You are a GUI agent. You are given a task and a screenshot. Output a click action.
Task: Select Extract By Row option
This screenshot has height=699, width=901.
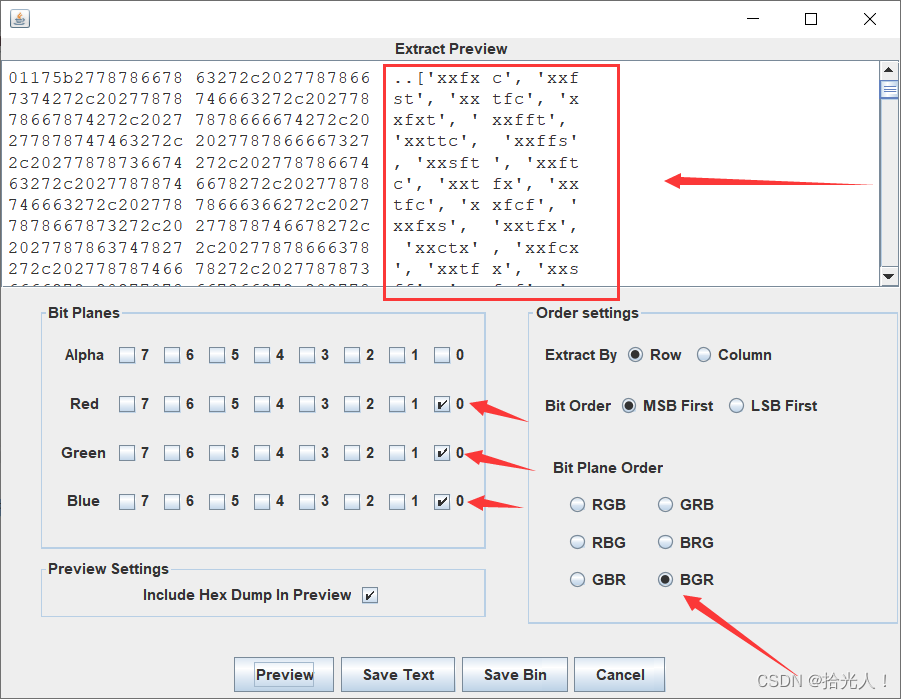[x=635, y=355]
